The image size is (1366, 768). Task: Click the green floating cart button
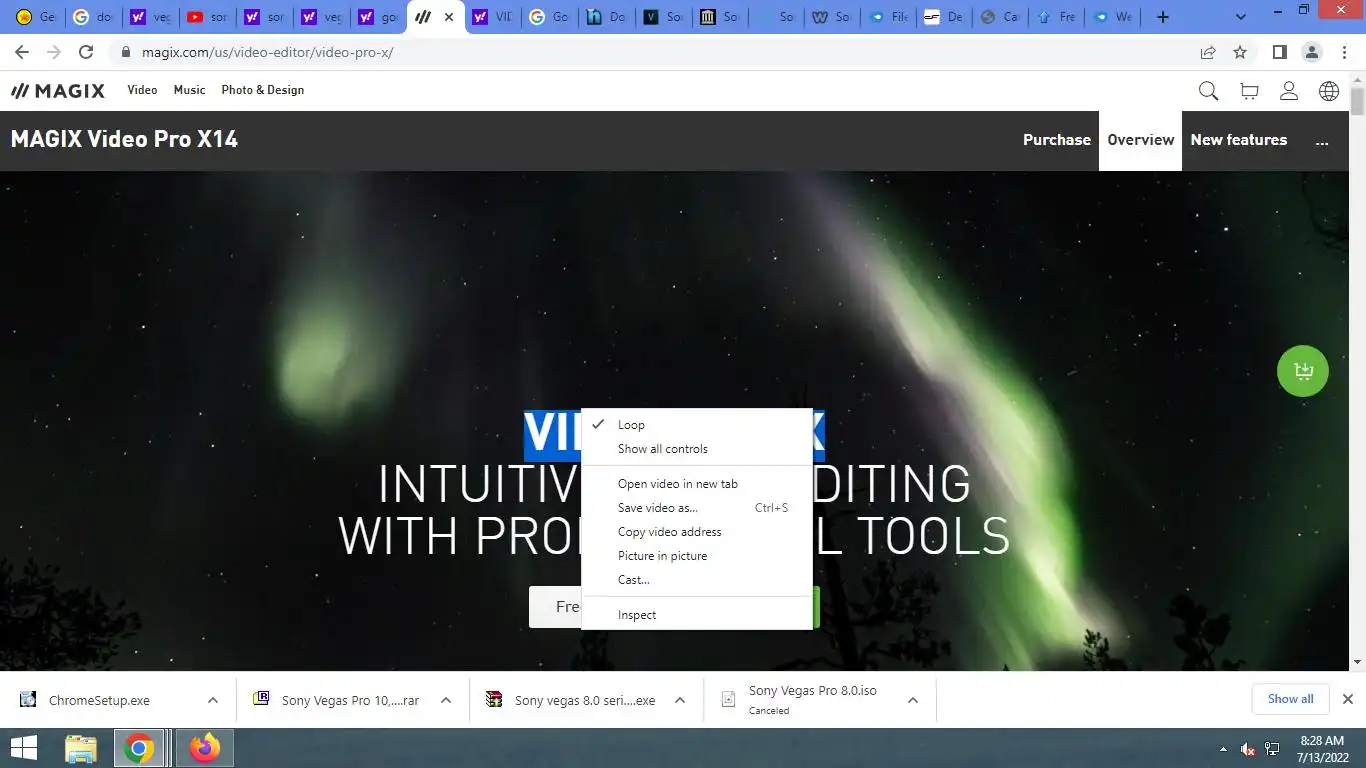(x=1303, y=371)
